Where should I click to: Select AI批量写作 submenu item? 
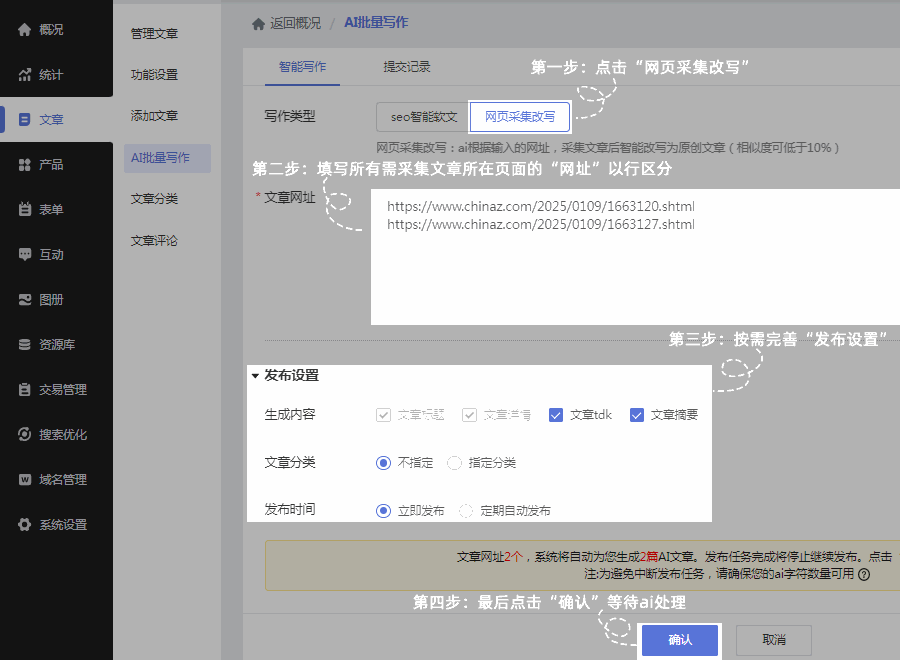[167, 158]
